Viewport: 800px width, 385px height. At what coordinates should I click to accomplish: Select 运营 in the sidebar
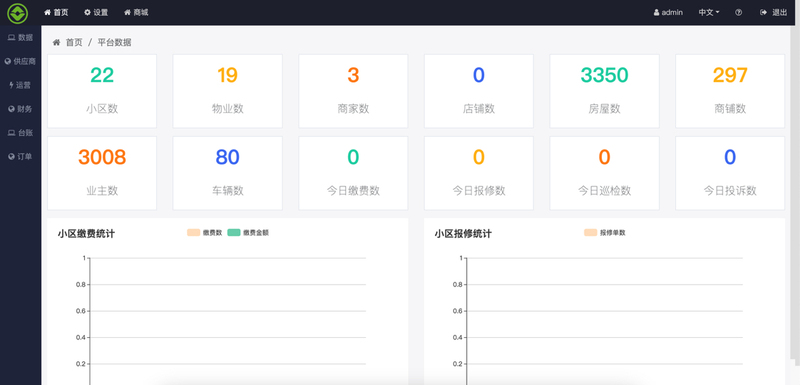point(20,85)
